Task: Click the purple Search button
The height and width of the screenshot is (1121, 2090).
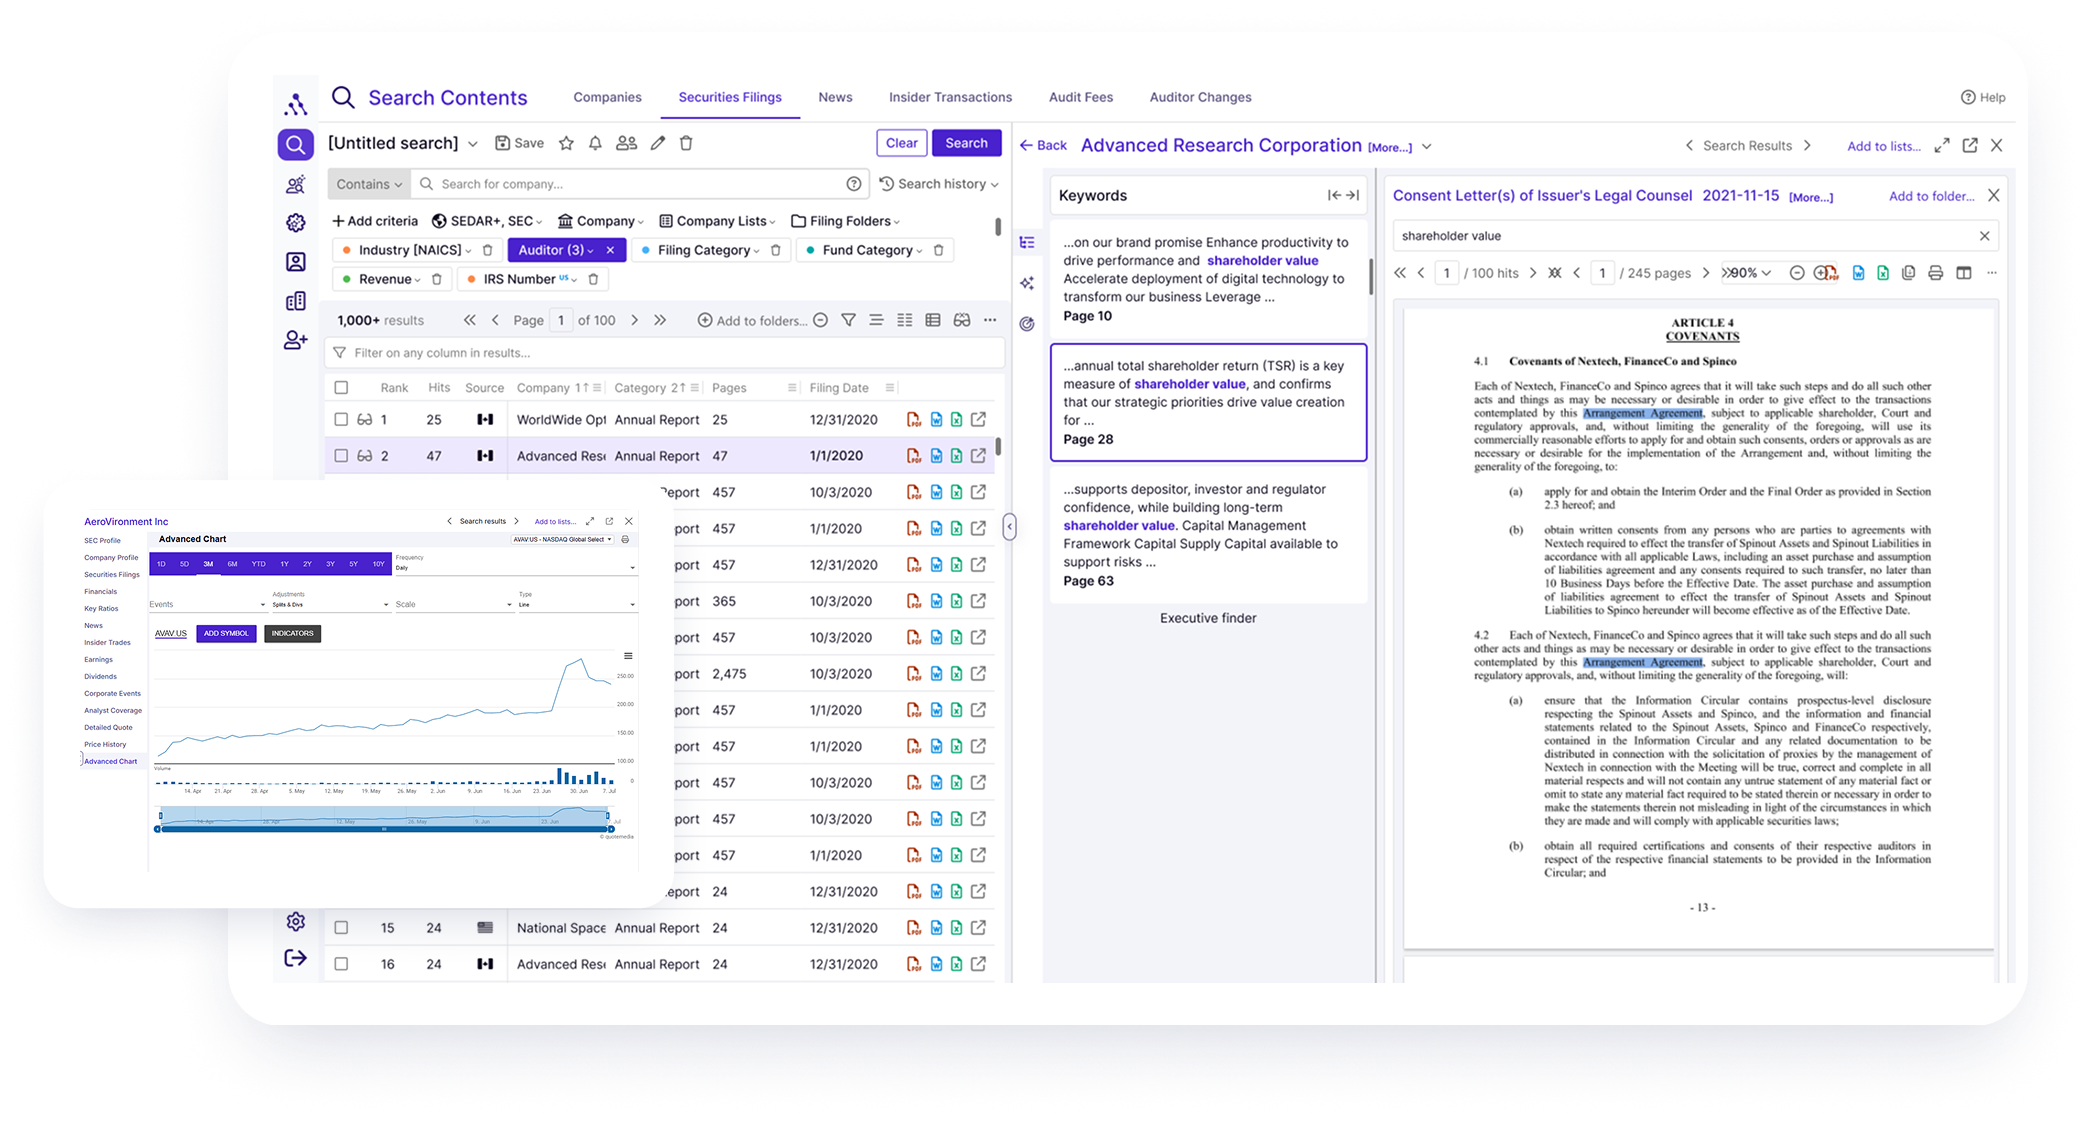Action: [966, 143]
